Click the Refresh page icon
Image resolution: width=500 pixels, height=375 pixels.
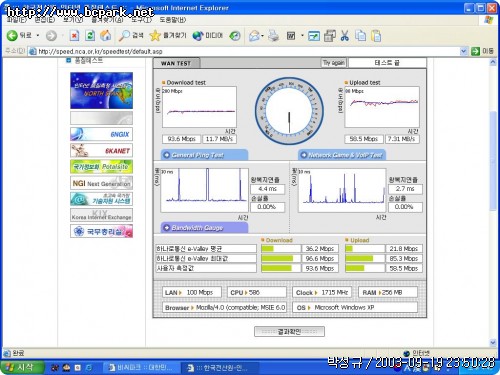click(90, 35)
